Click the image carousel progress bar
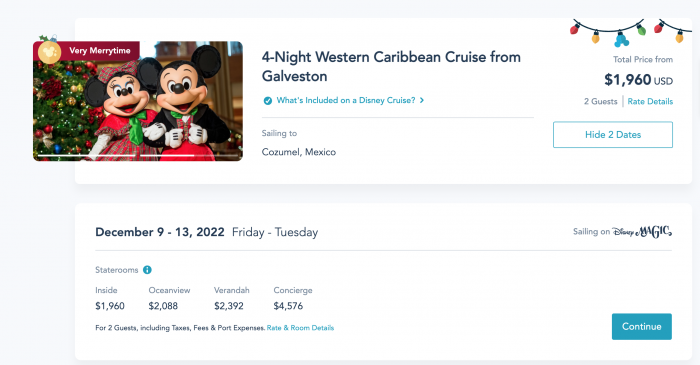Viewport: 700px width, 365px height. pyautogui.click(x=138, y=155)
